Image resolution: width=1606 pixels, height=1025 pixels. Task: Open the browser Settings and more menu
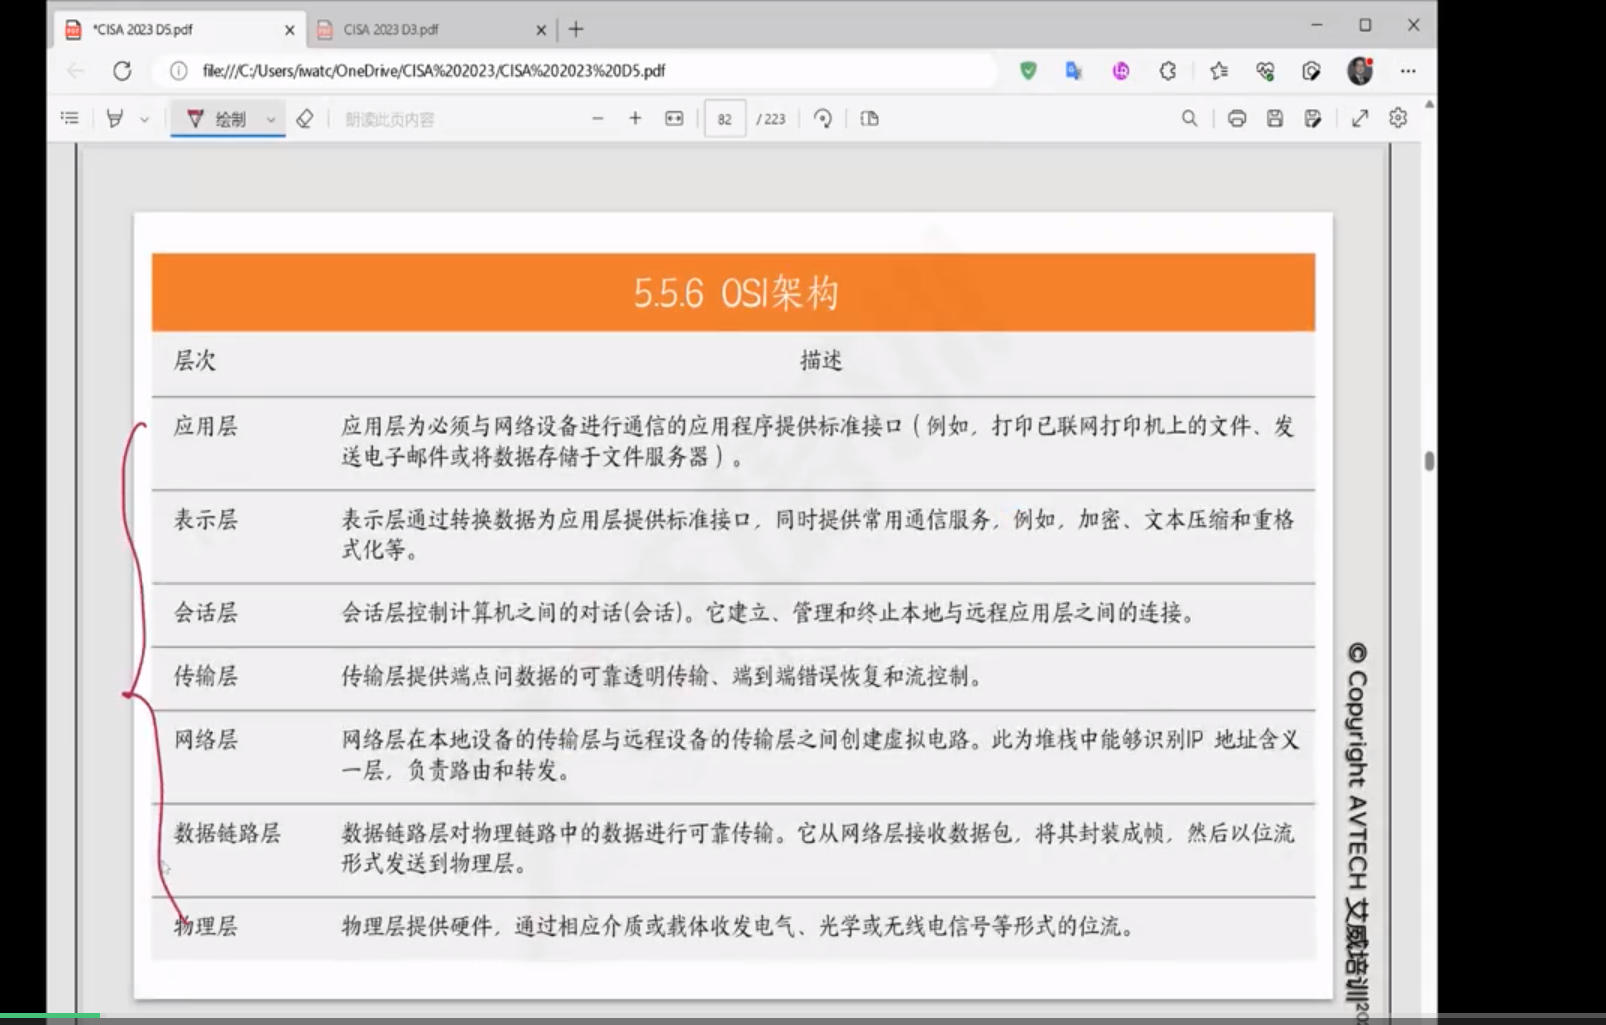click(x=1408, y=71)
